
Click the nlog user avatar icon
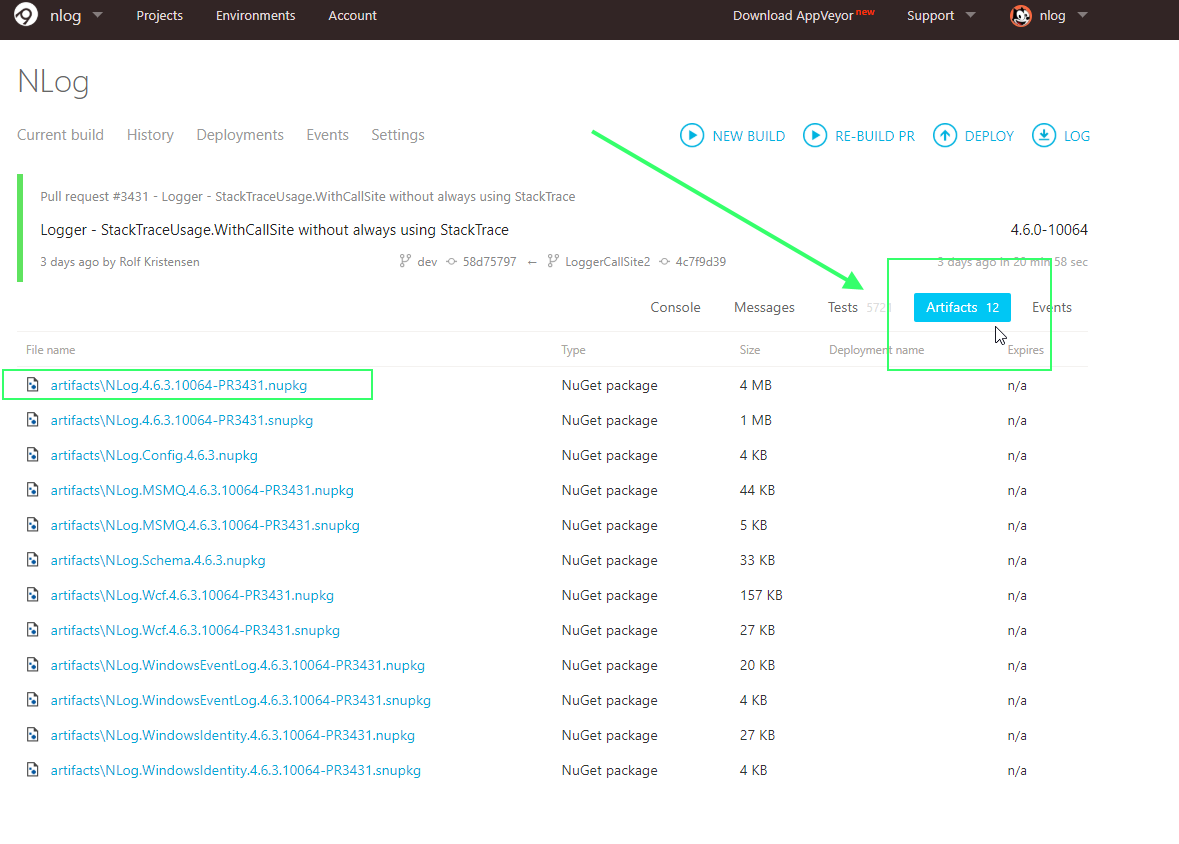click(1020, 15)
